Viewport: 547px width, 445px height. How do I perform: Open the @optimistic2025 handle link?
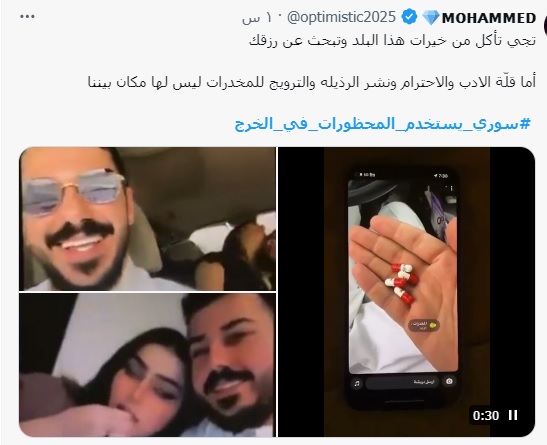pyautogui.click(x=341, y=17)
